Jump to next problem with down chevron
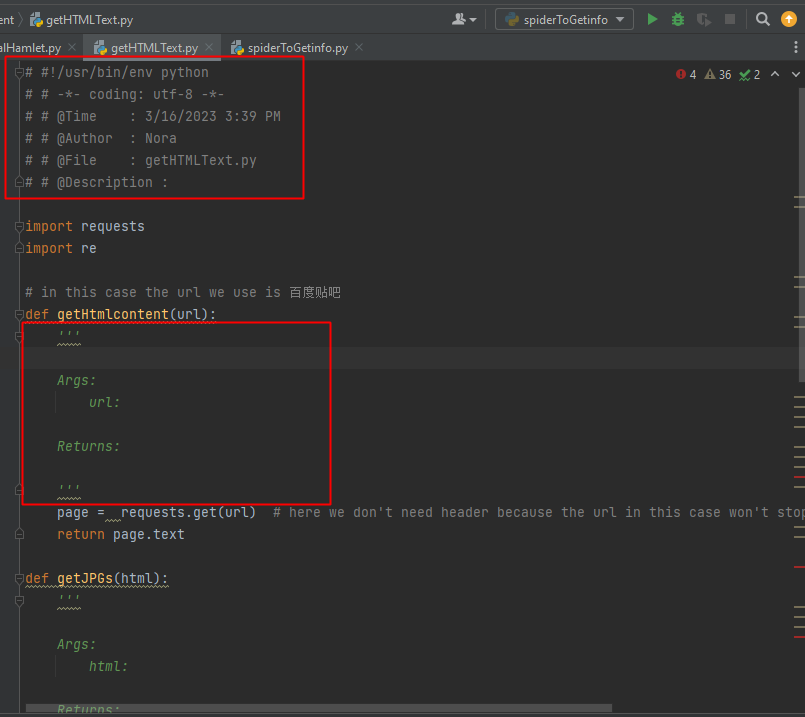The width and height of the screenshot is (805, 717). [795, 73]
